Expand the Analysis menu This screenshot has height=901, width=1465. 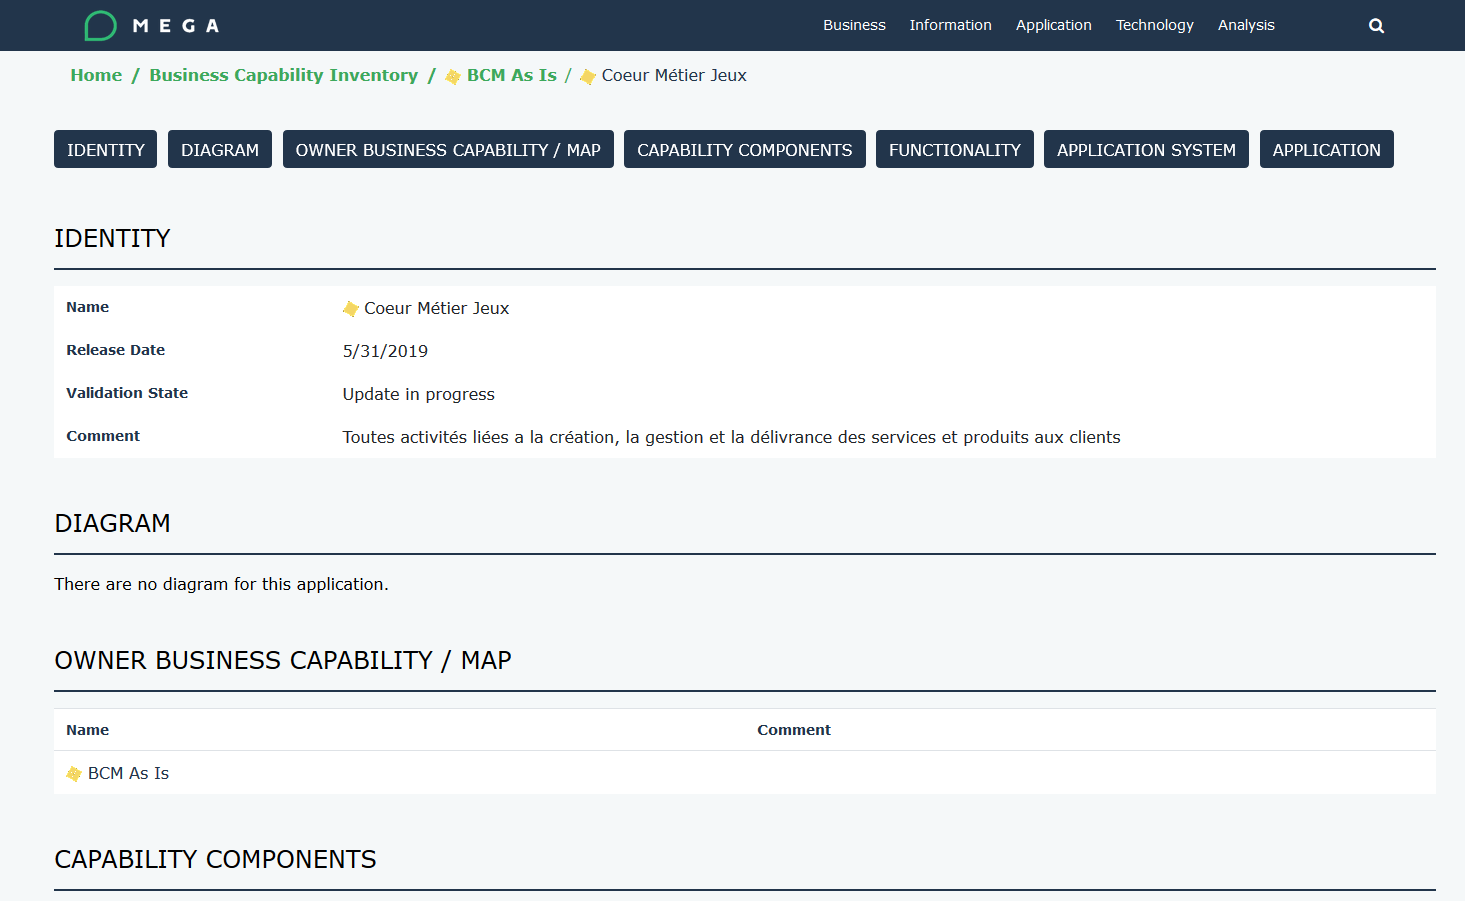point(1246,25)
